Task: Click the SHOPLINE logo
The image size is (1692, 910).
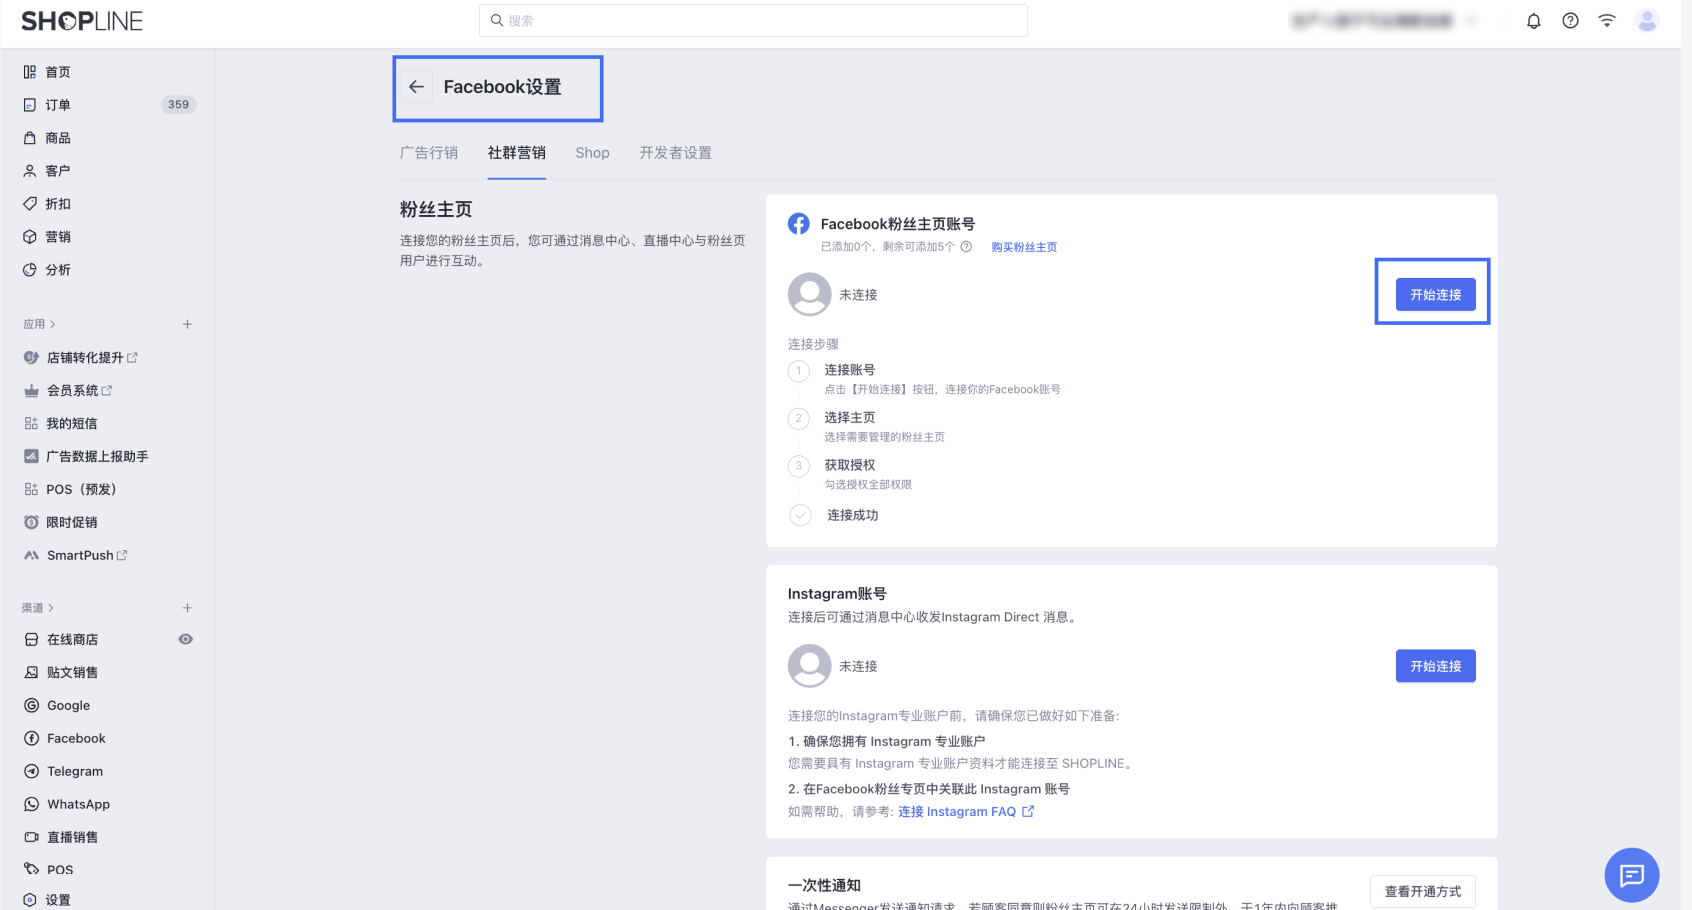Action: coord(82,21)
